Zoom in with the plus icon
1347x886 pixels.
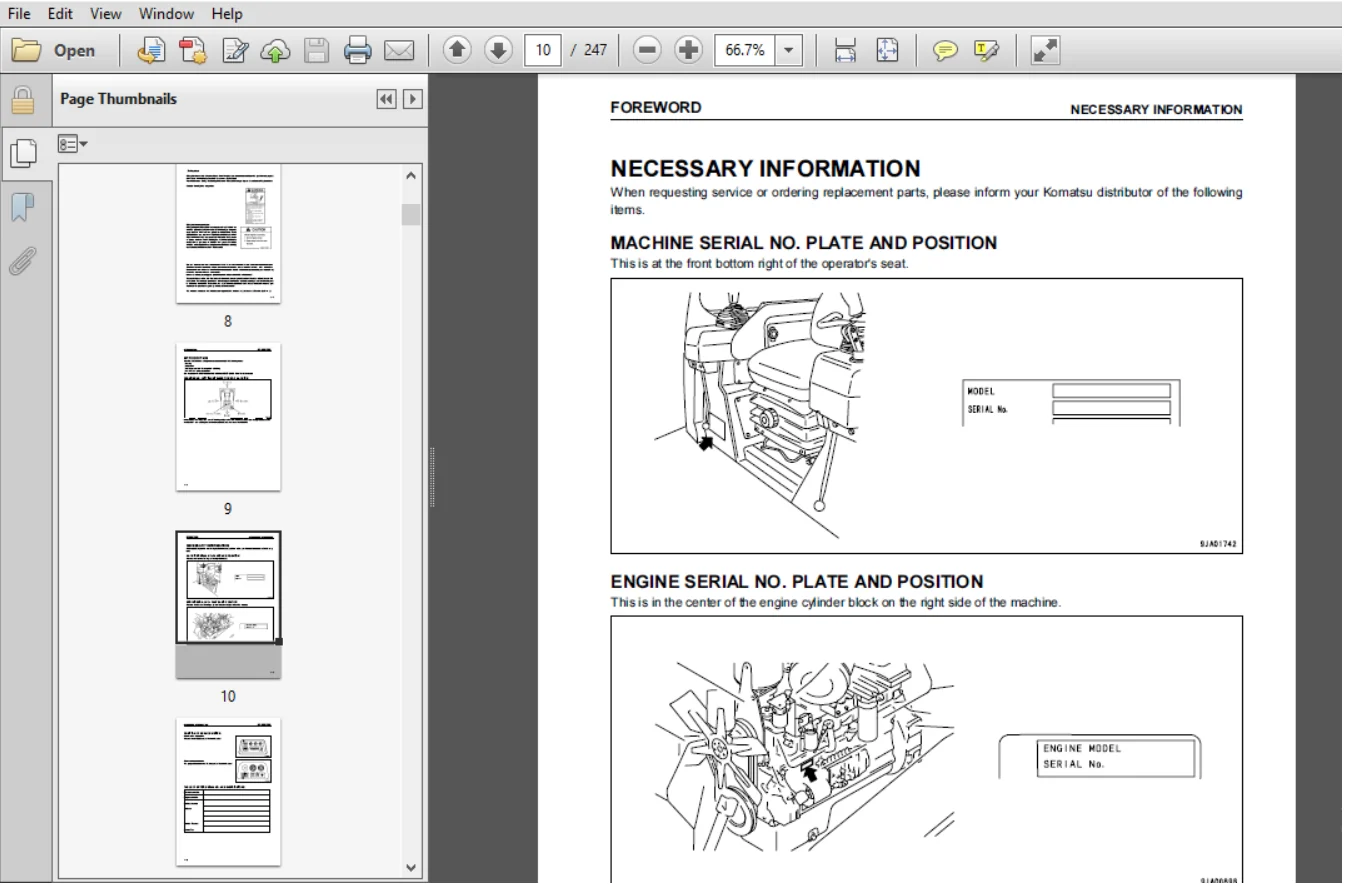point(688,50)
